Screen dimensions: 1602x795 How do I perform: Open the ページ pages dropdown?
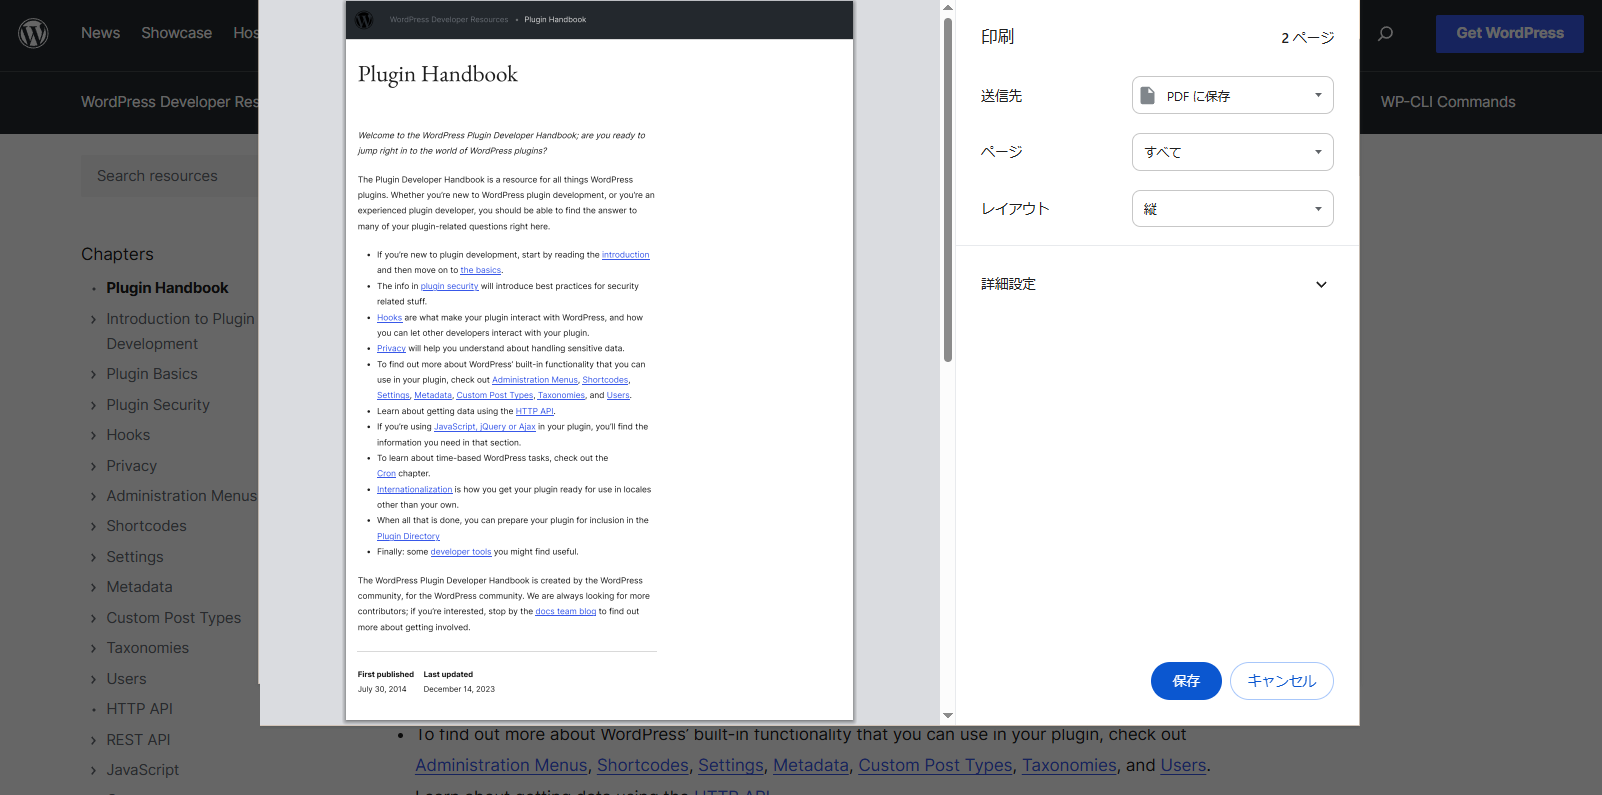[x=1232, y=152]
